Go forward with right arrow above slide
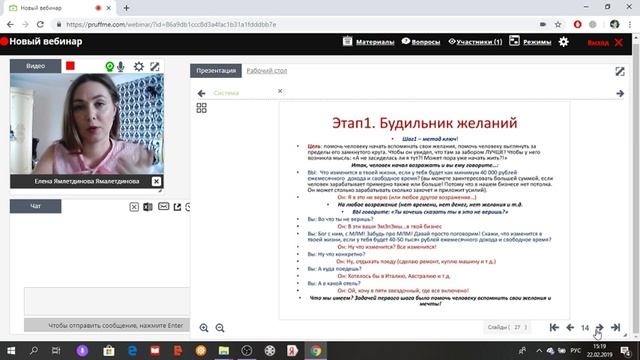 pos(620,93)
